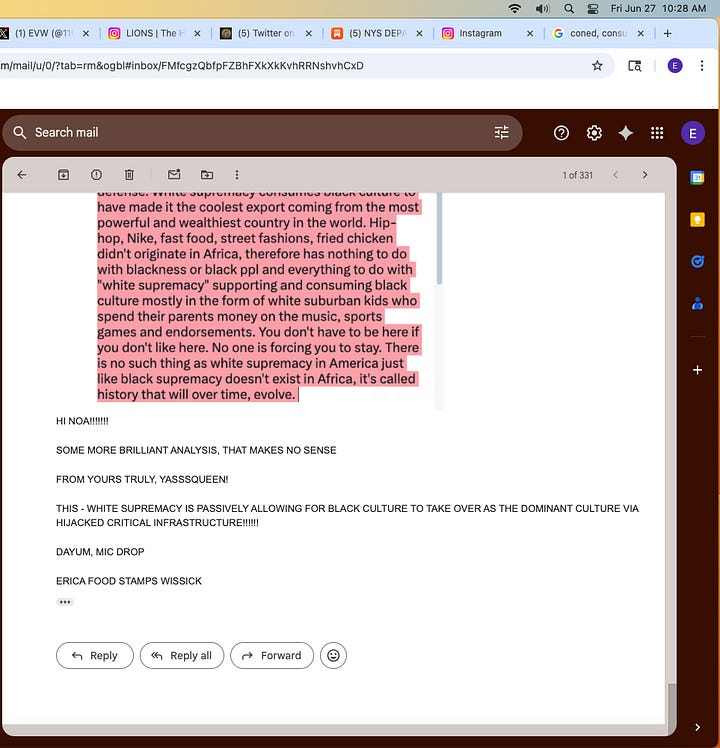Click the '1 of 331' counter text
Screen dimensions: 720x748
[577, 175]
